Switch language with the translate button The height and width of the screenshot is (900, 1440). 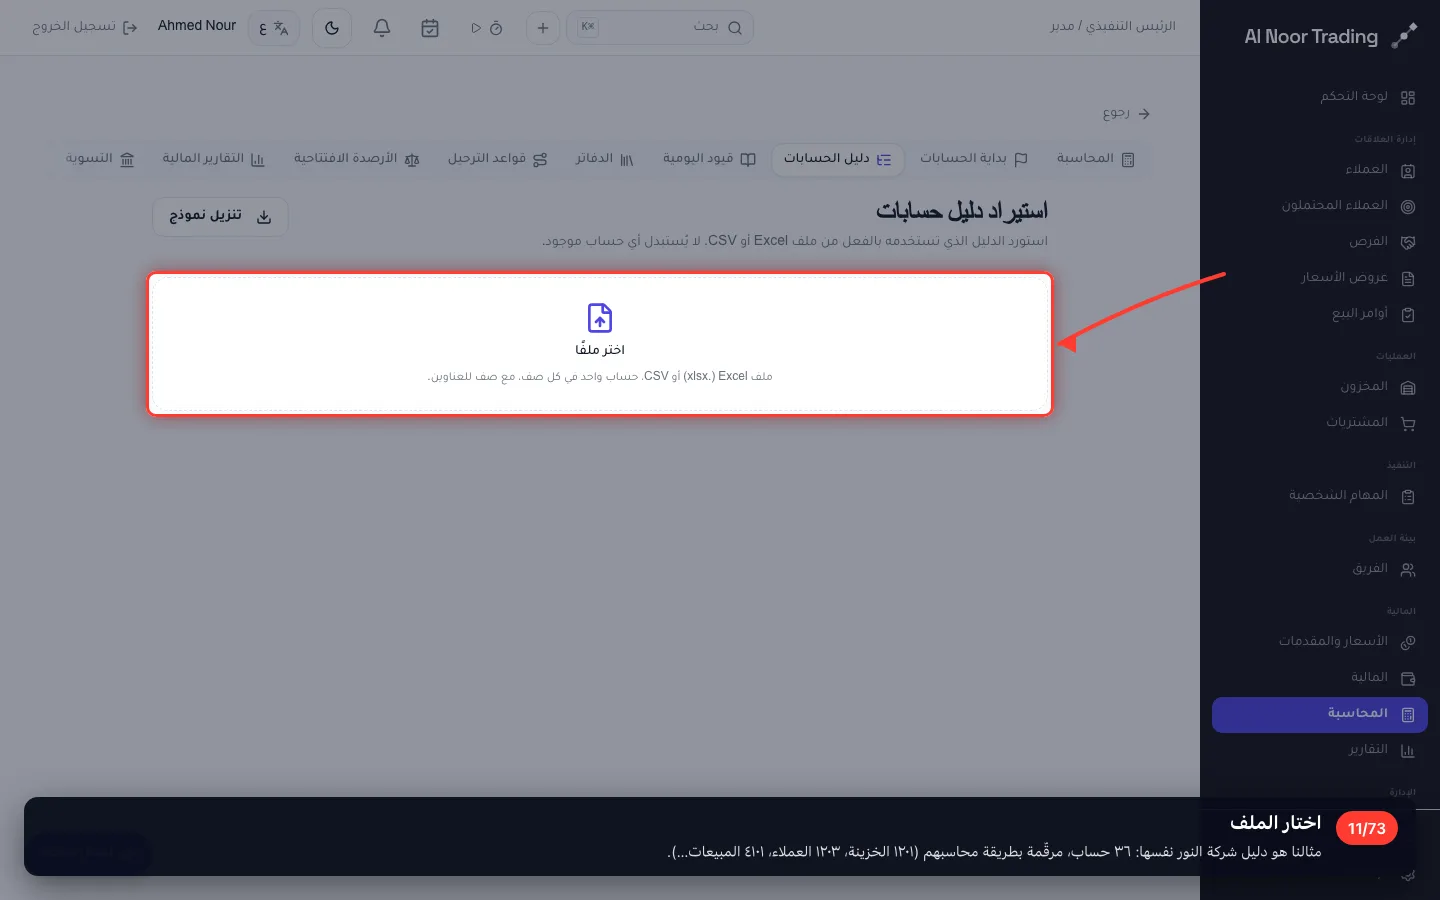click(274, 28)
